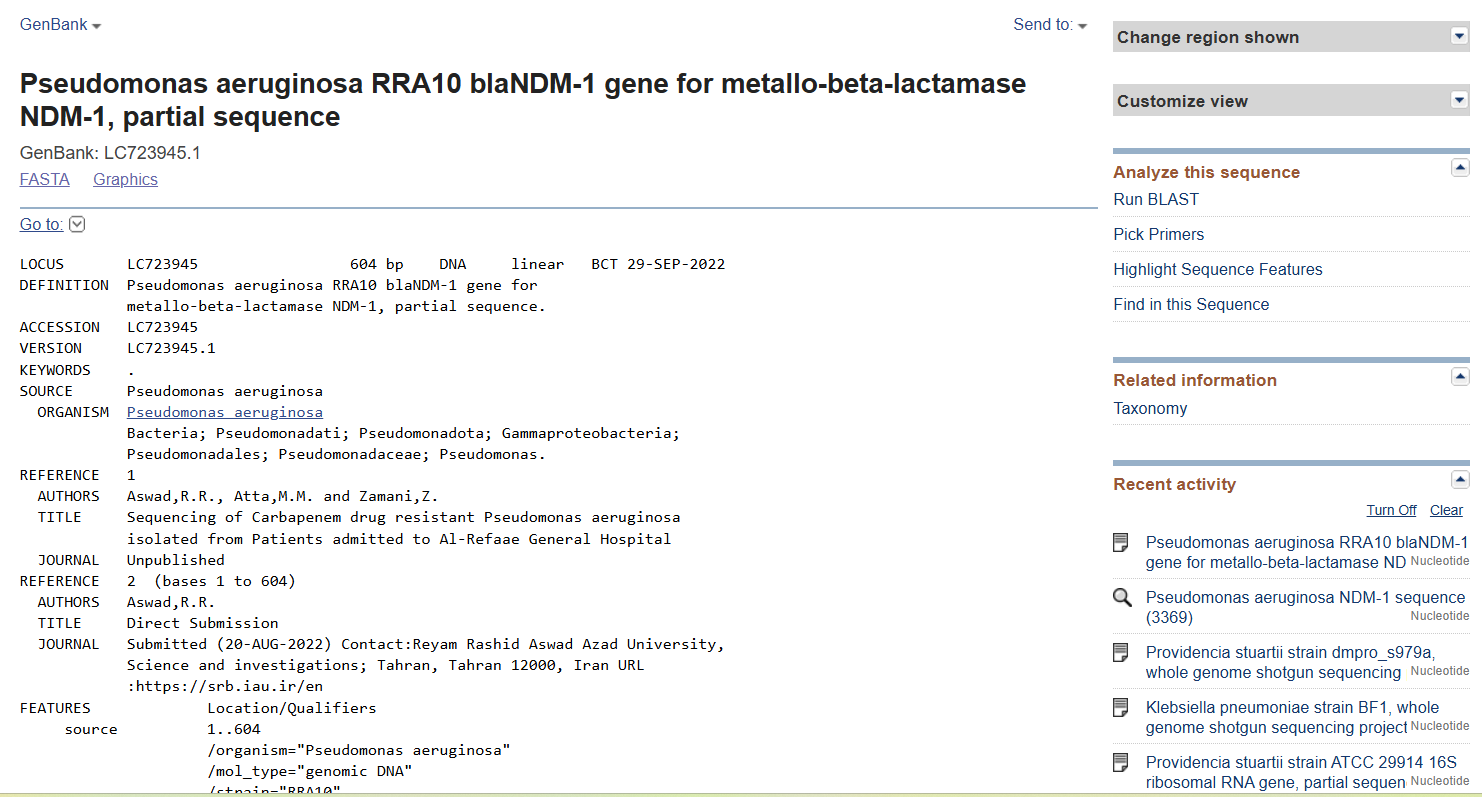Switch to the Graphics view

(x=125, y=178)
